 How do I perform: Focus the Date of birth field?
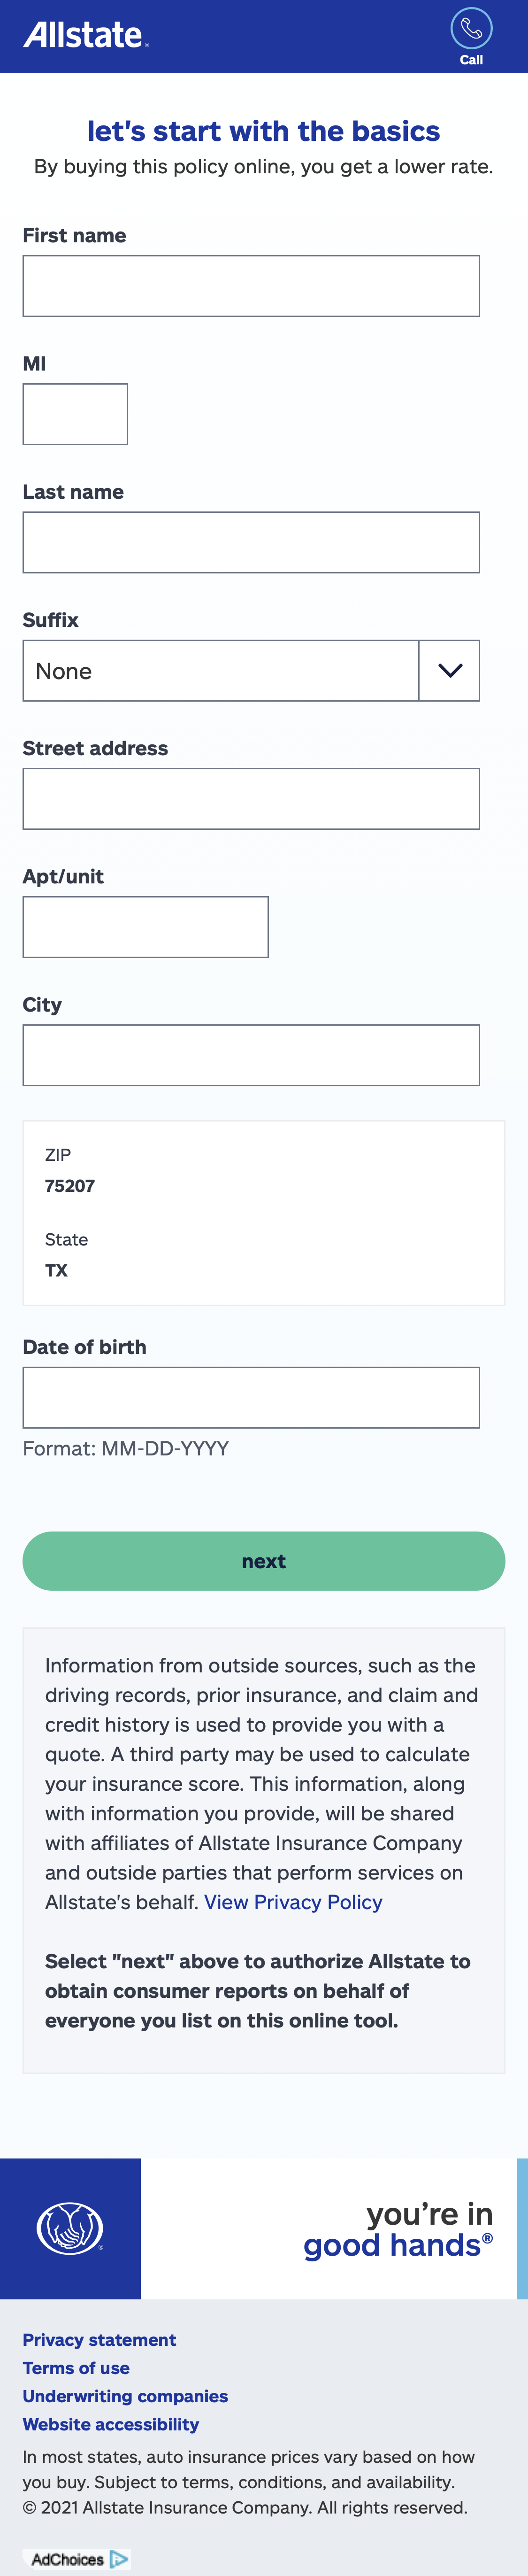tap(251, 1397)
